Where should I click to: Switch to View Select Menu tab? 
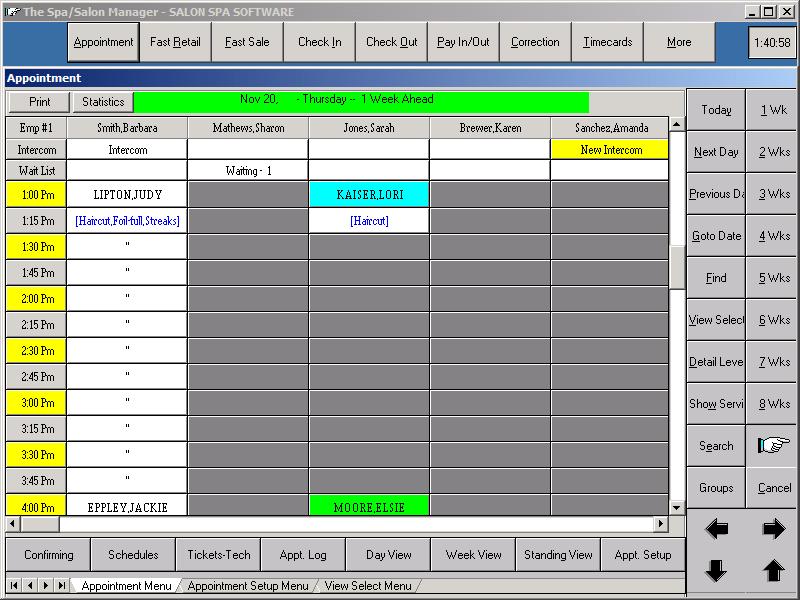coord(368,586)
